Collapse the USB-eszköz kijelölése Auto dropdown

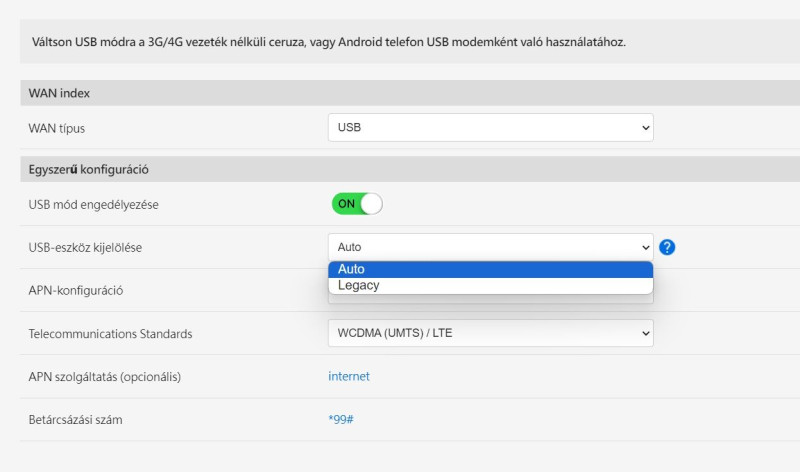[x=490, y=247]
